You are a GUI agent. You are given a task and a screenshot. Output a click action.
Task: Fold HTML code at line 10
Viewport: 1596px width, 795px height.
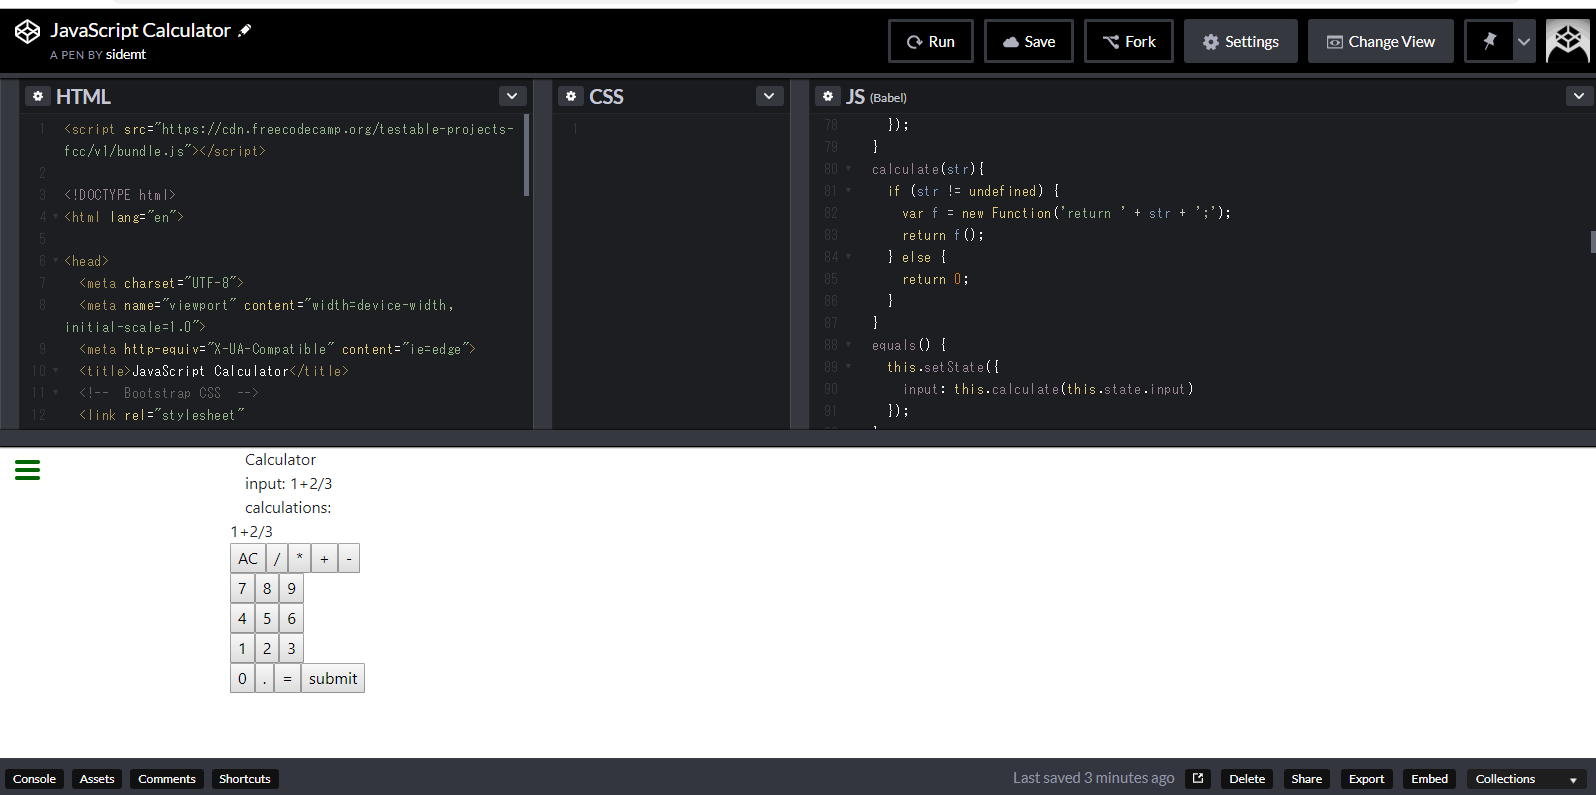(x=55, y=371)
